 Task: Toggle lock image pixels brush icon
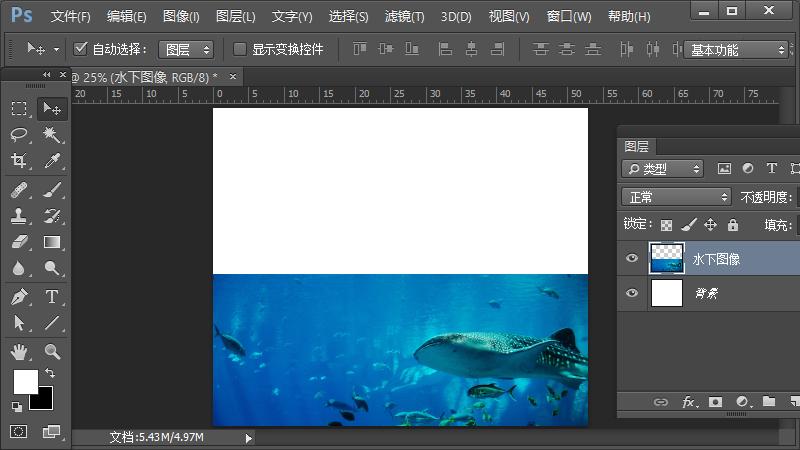point(689,224)
